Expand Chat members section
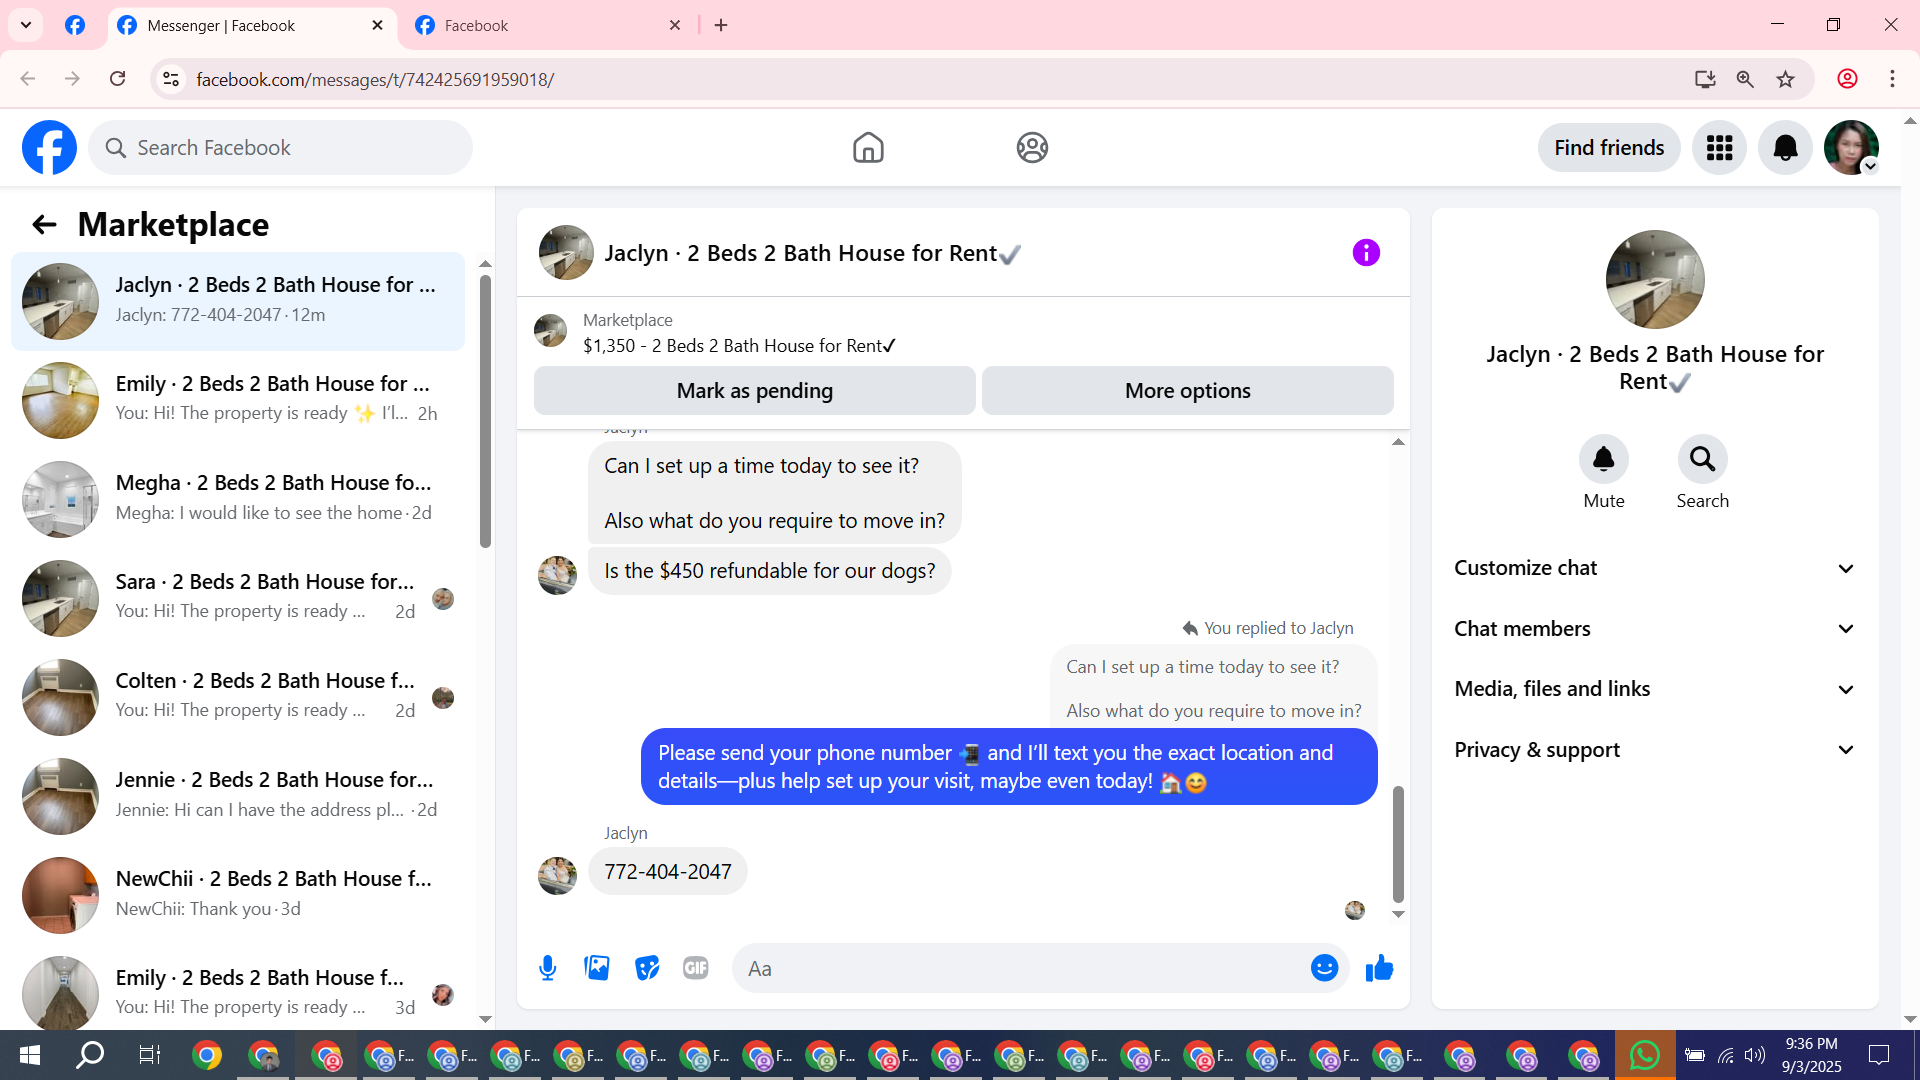 point(1654,629)
